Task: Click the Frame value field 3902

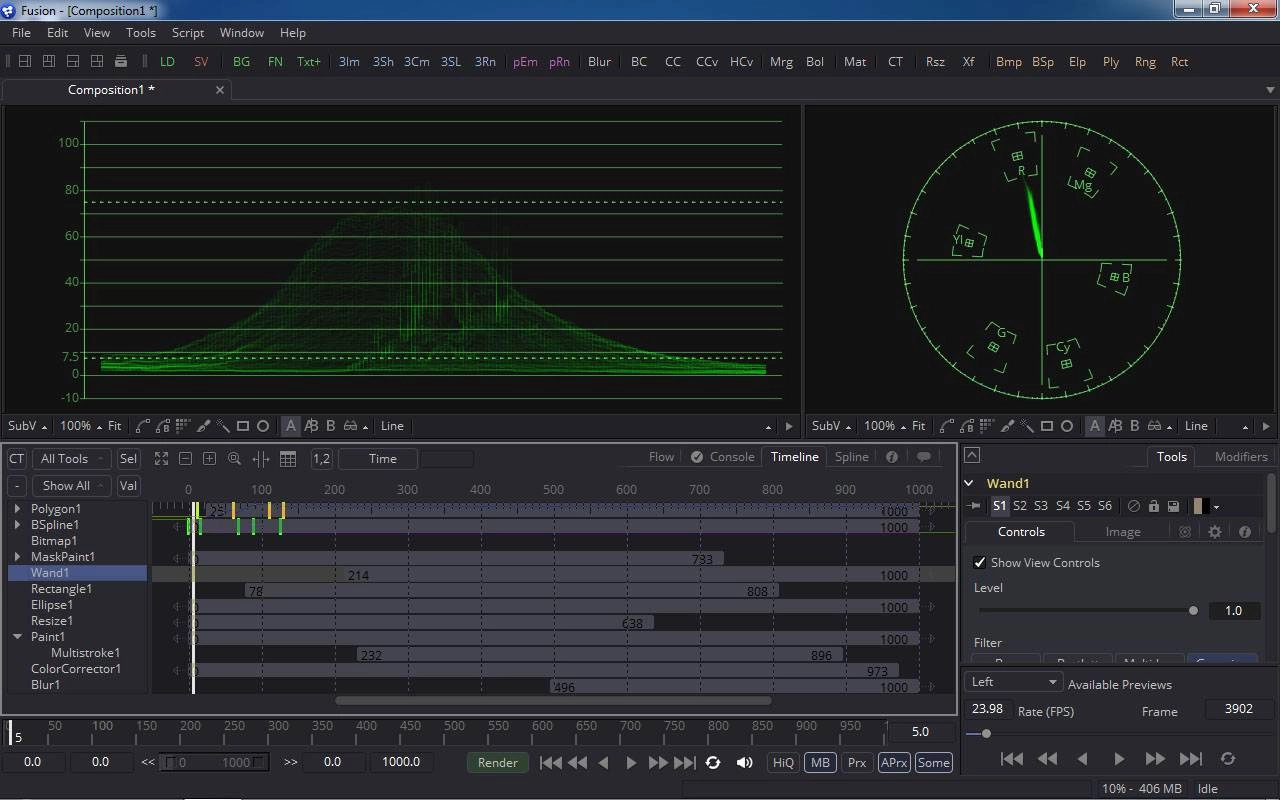Action: pos(1238,708)
